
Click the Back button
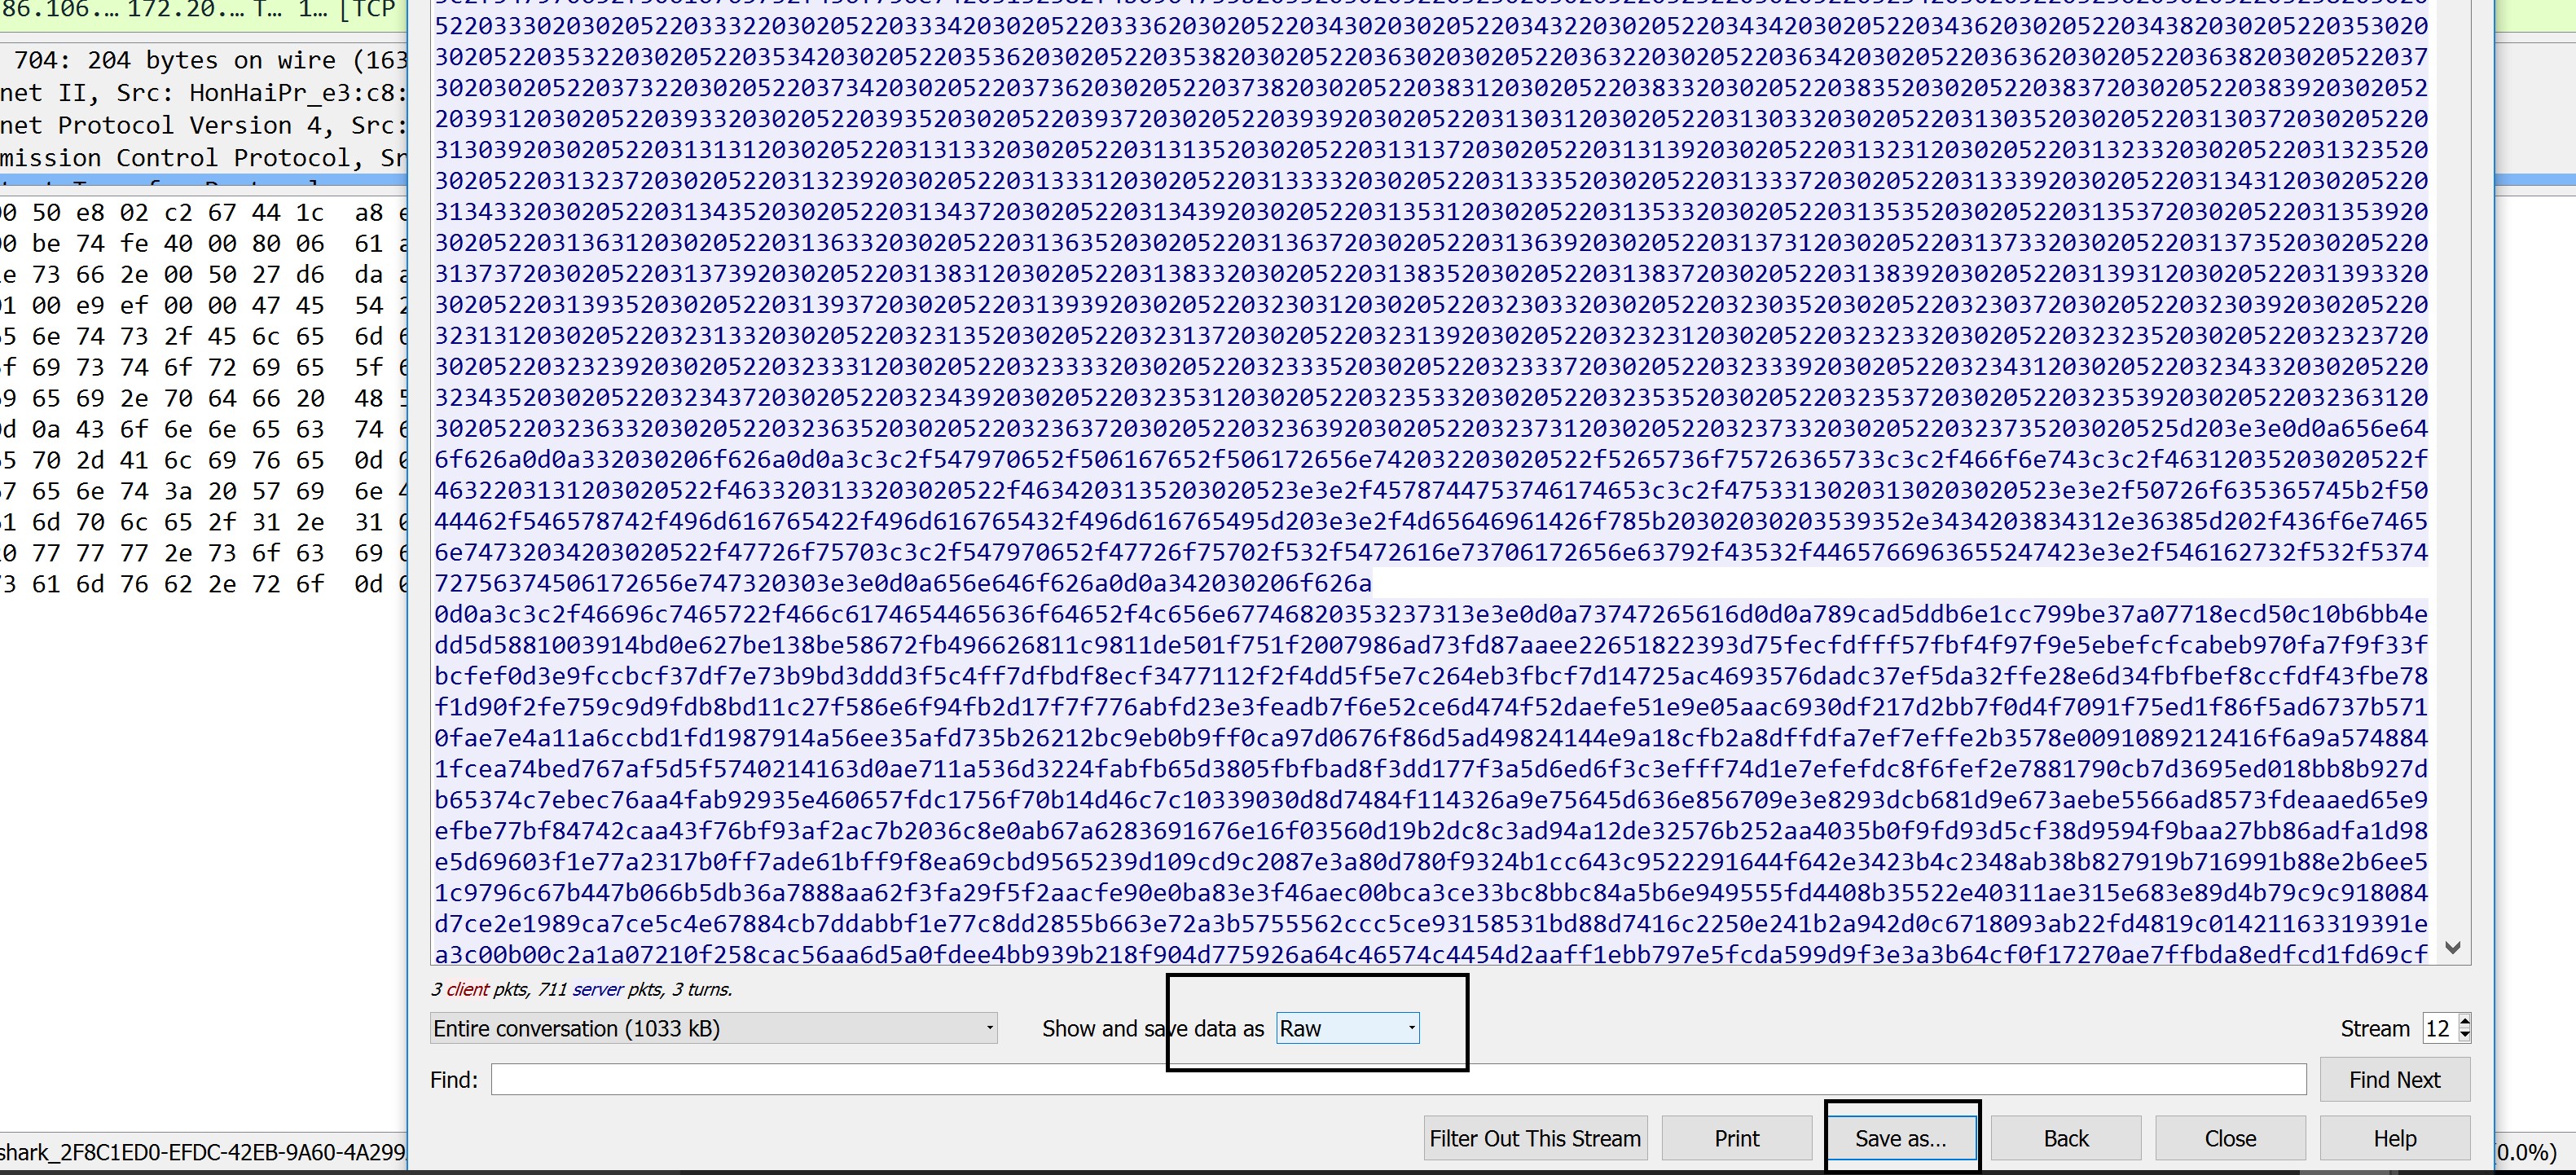click(x=2066, y=1138)
